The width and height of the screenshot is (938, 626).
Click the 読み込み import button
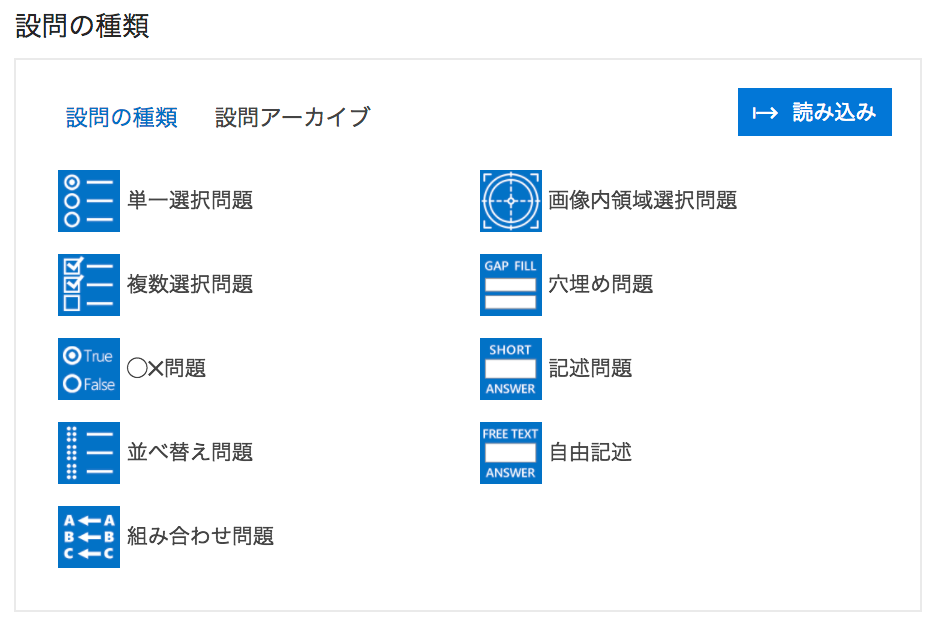[814, 113]
